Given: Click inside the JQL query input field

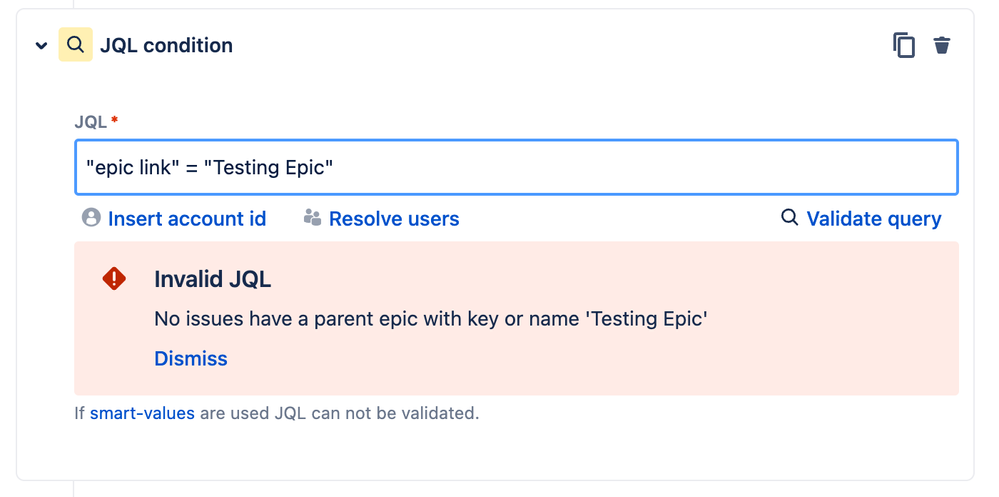Looking at the screenshot, I should [x=516, y=167].
